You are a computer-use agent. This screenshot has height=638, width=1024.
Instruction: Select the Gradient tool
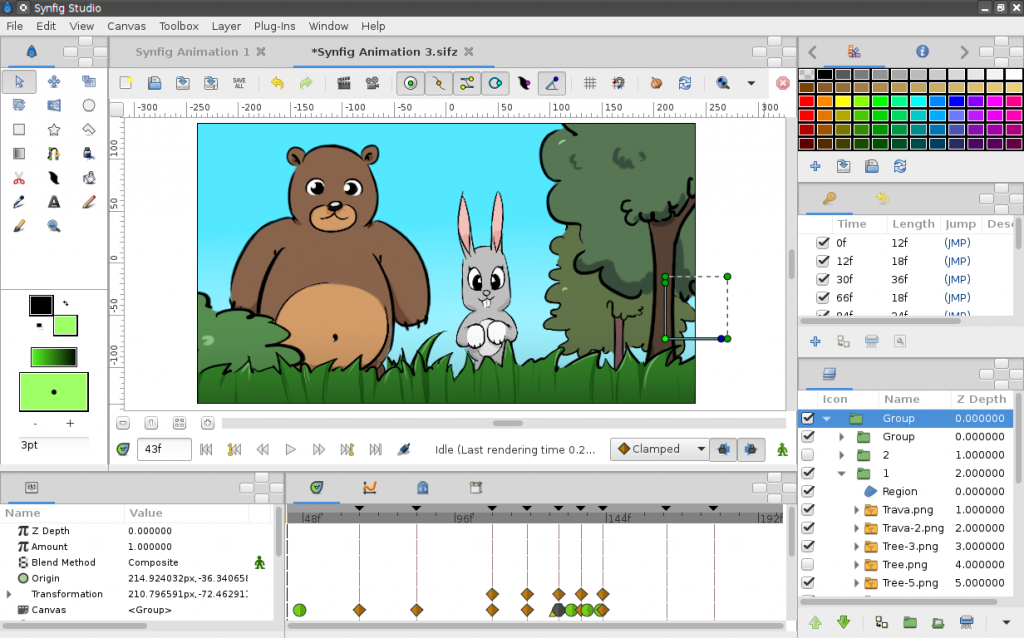point(19,153)
